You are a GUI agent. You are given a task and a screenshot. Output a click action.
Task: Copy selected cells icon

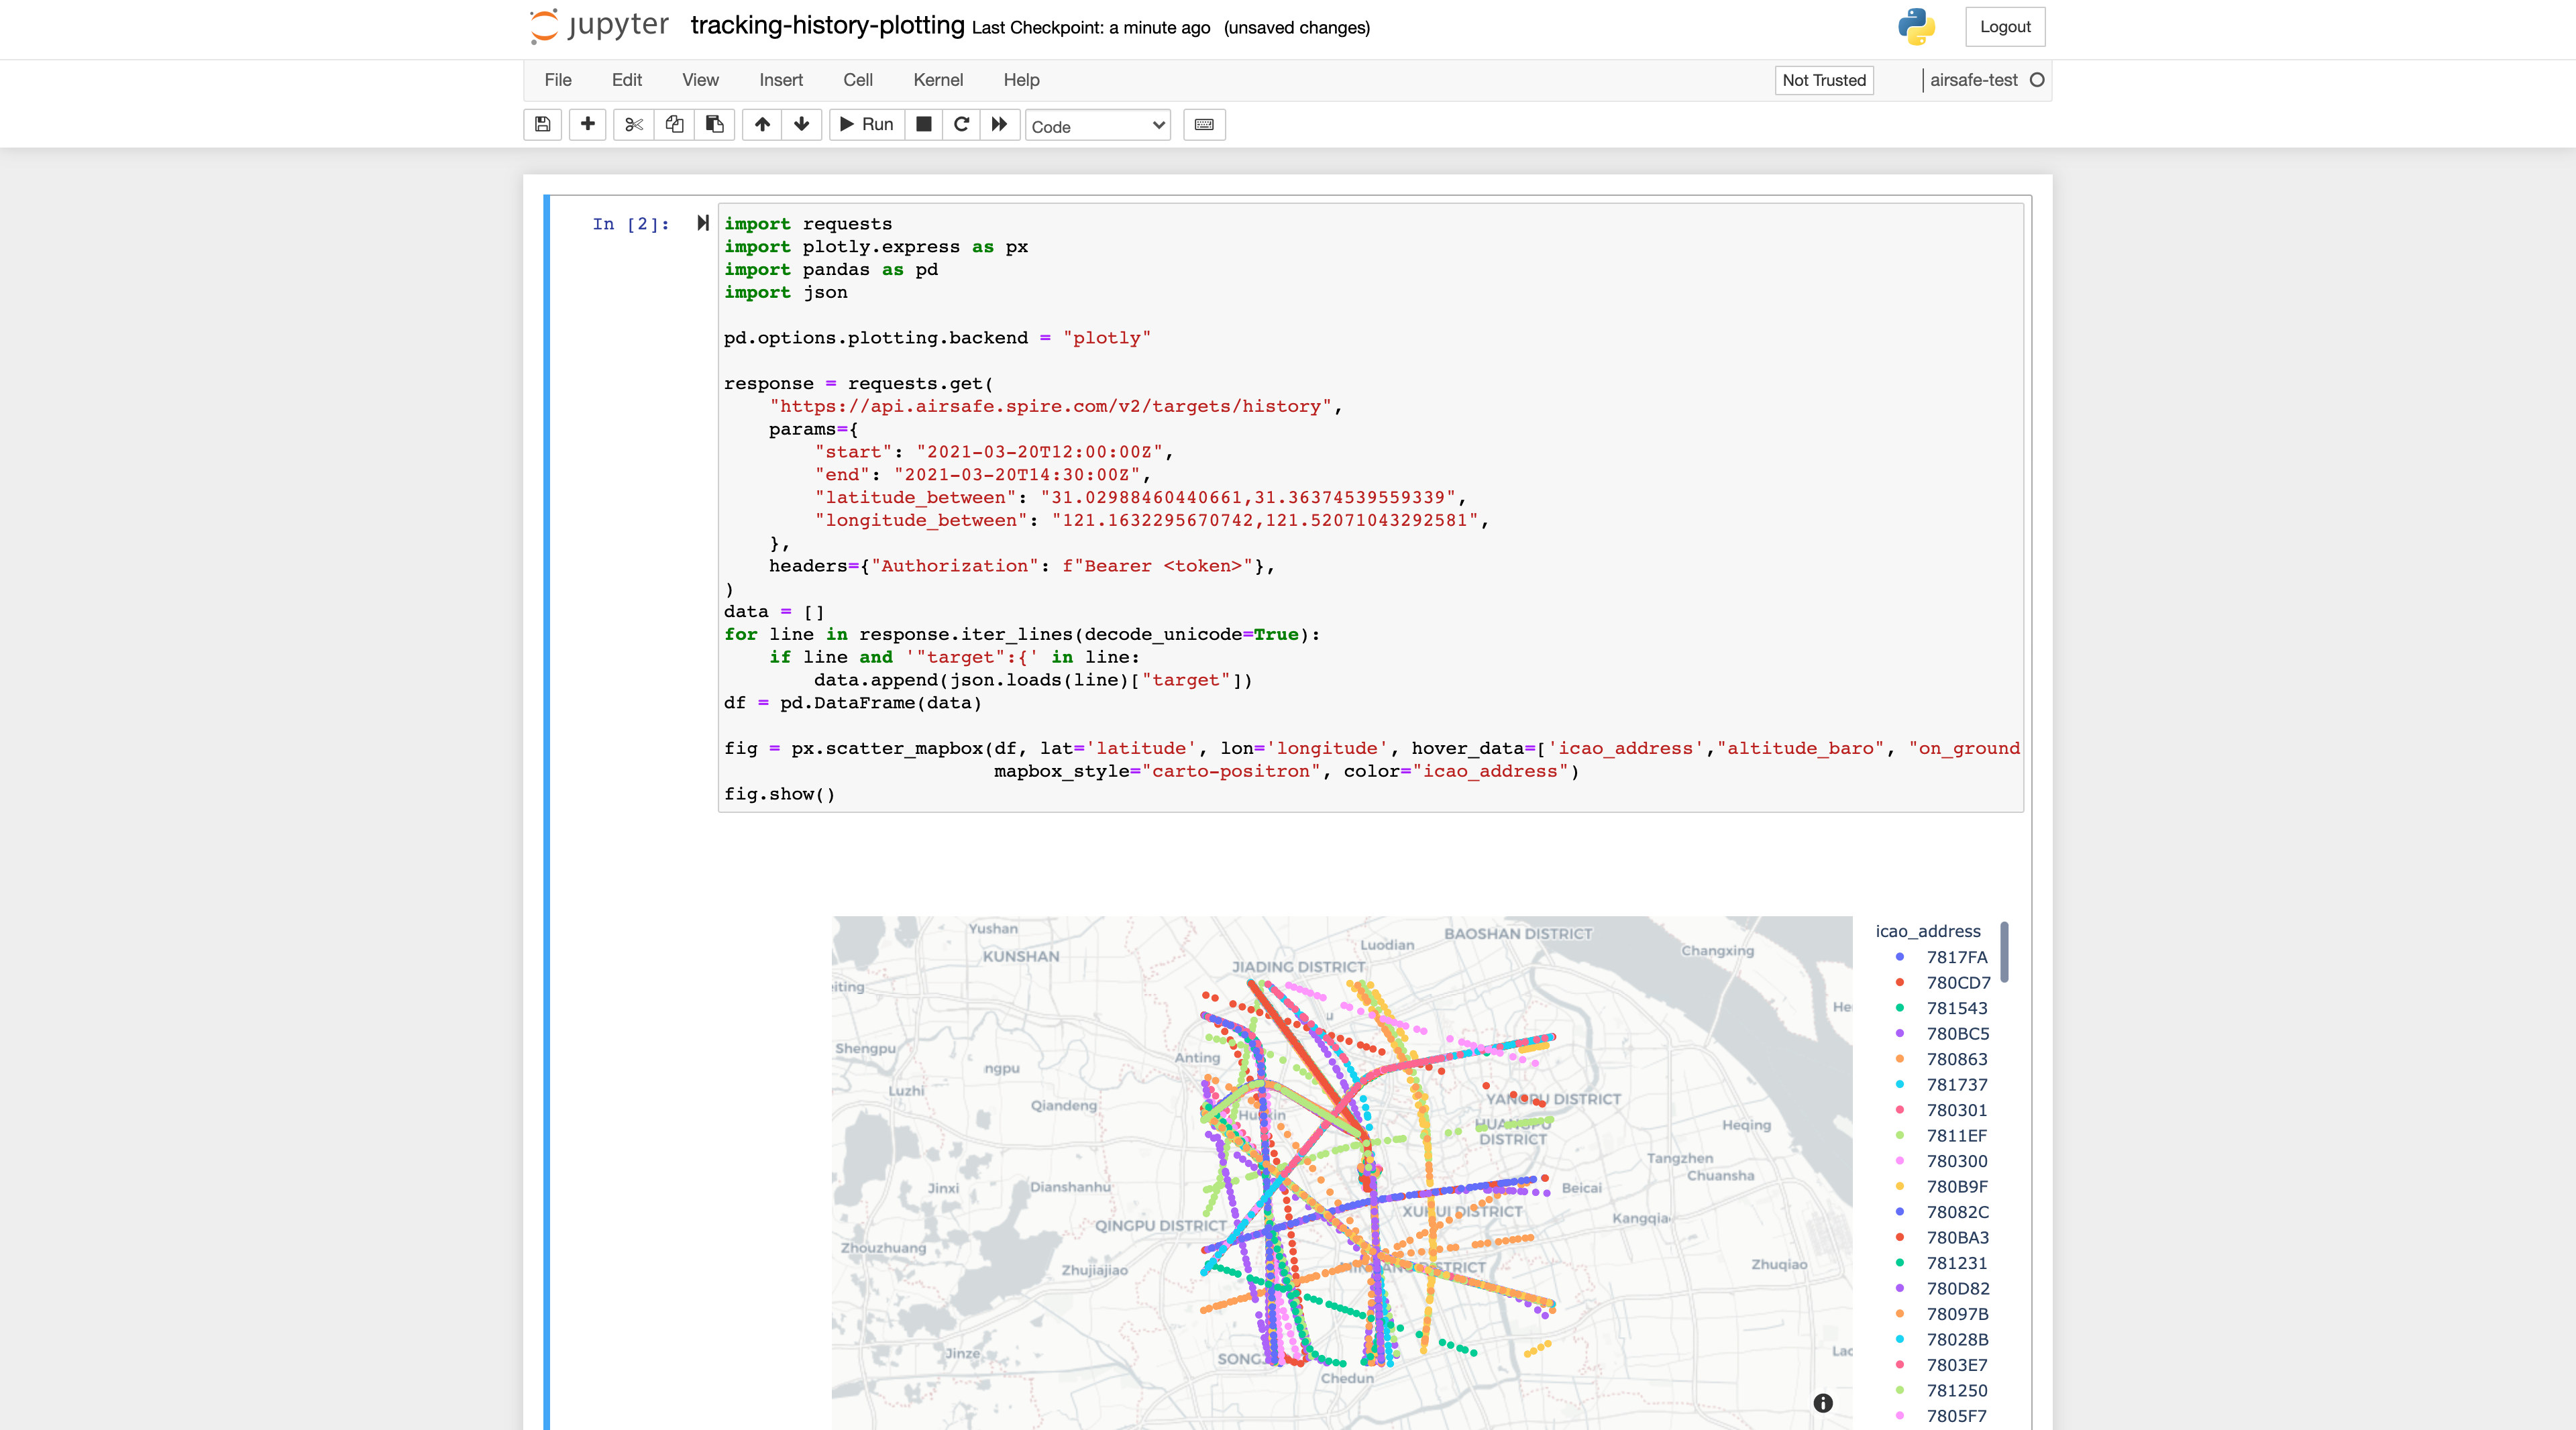[x=674, y=125]
